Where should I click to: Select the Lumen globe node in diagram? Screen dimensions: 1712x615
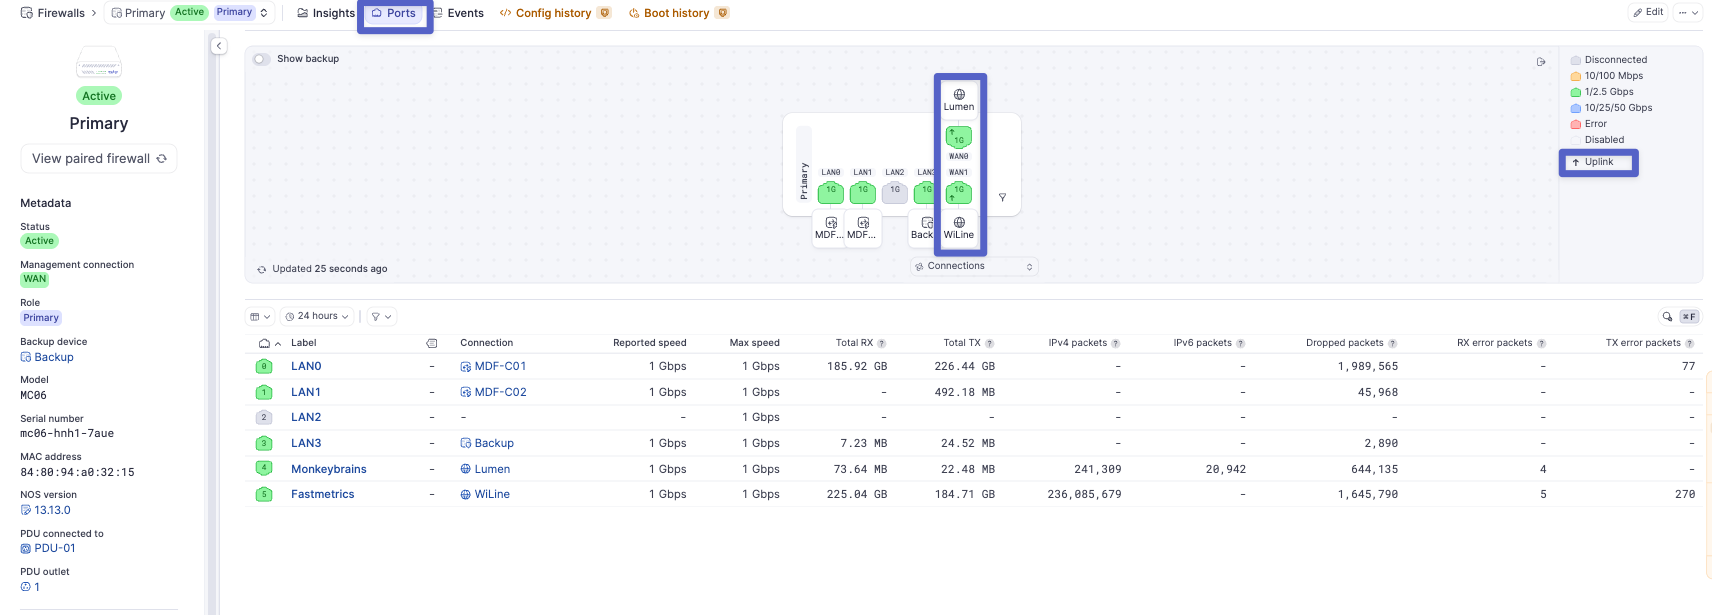[959, 99]
